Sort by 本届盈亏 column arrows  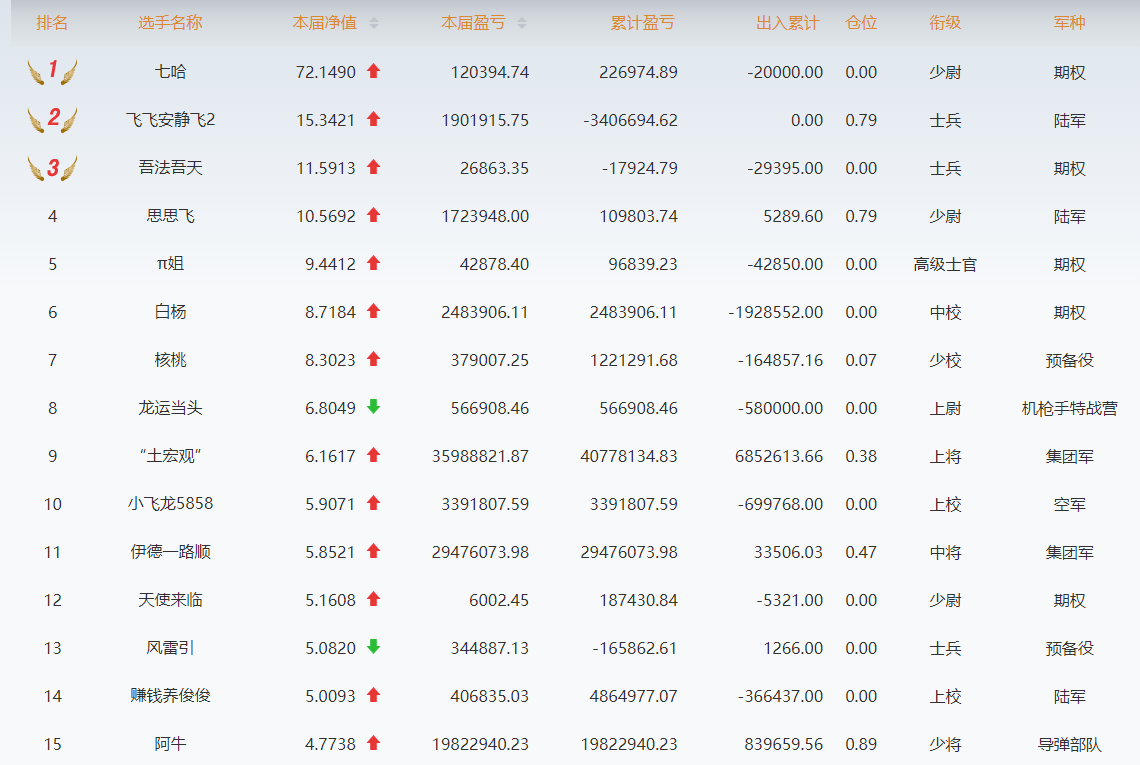click(522, 23)
